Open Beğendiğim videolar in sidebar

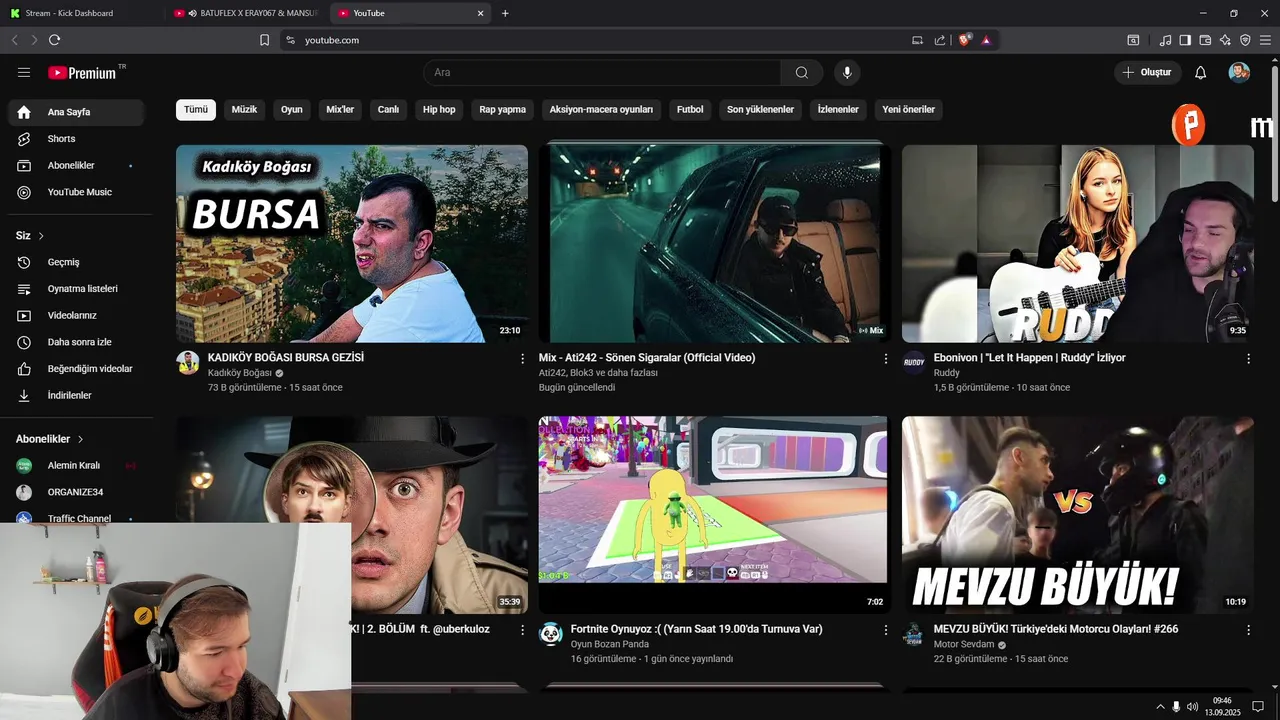(76, 369)
